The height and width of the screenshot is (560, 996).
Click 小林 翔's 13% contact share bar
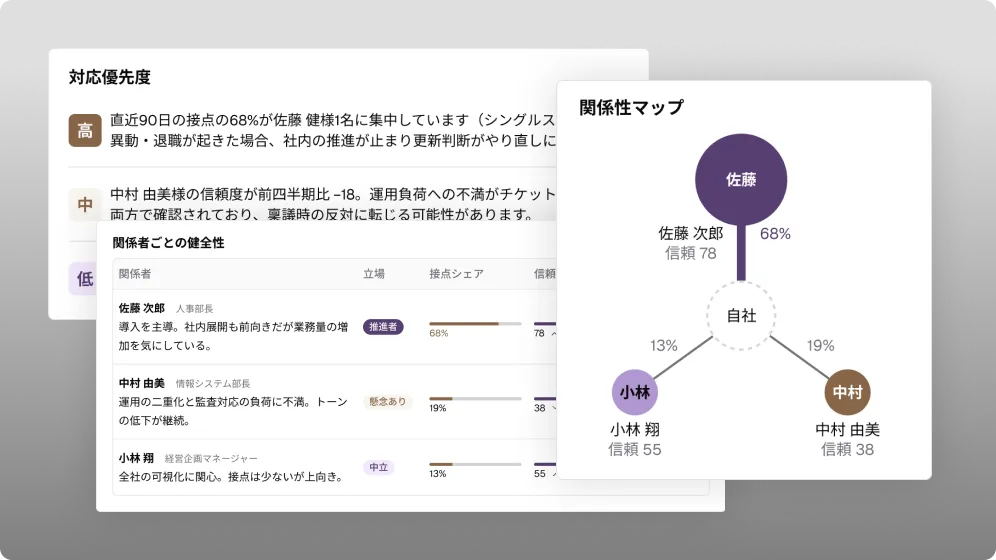475,465
